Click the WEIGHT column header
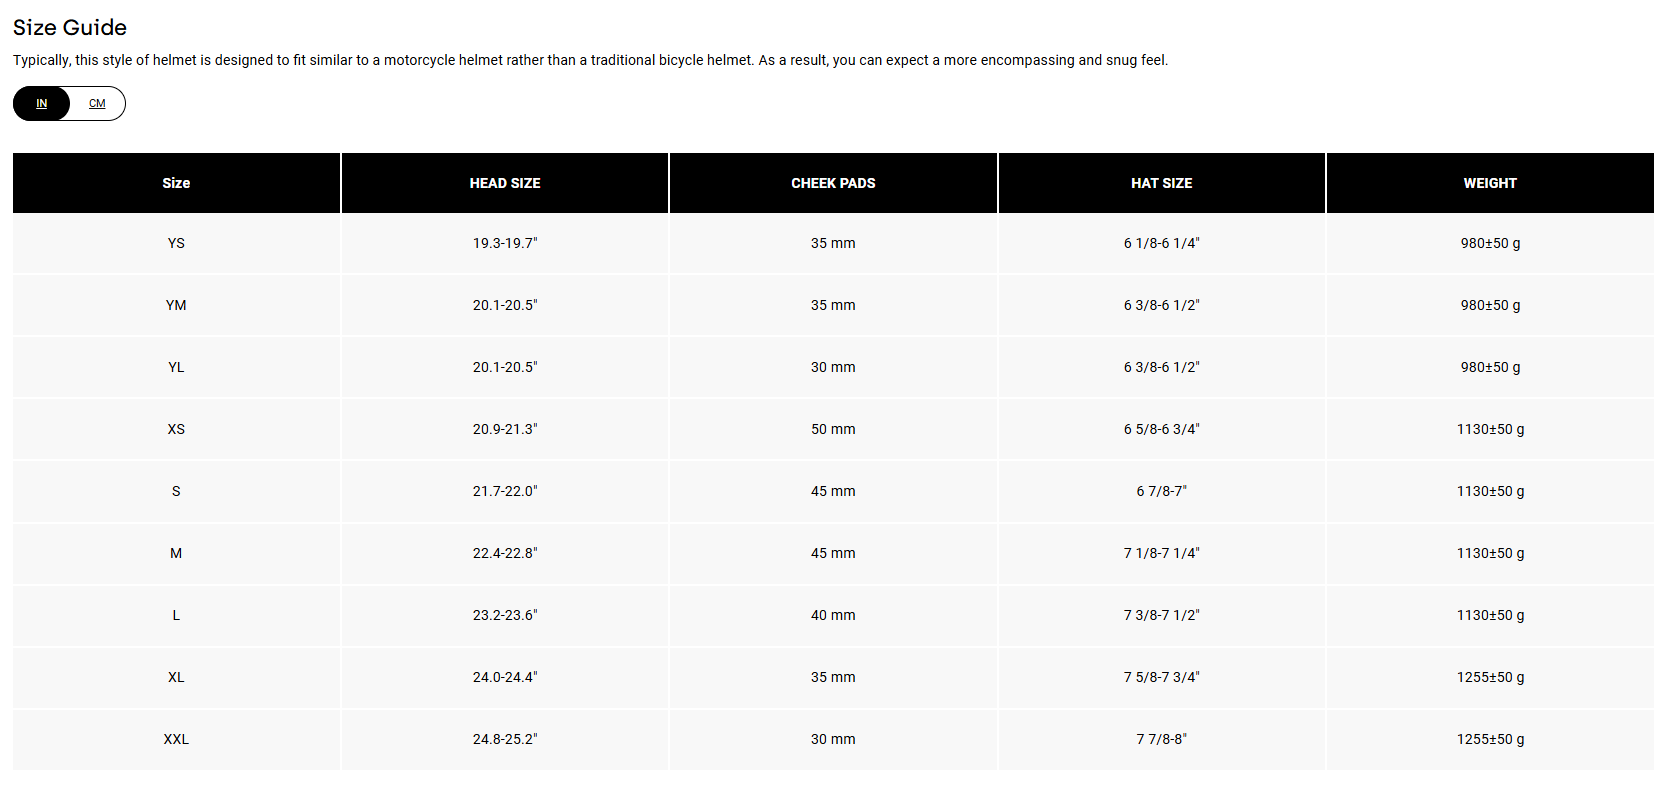 click(x=1490, y=183)
